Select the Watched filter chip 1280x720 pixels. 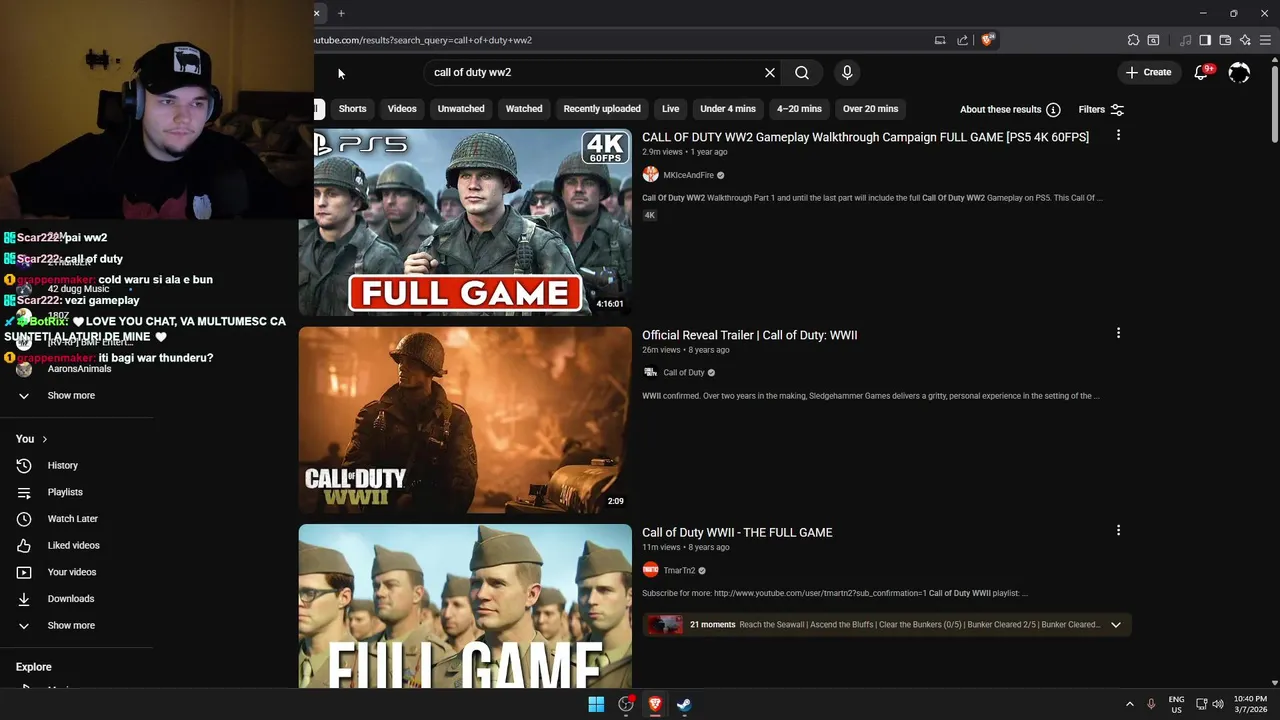[524, 109]
